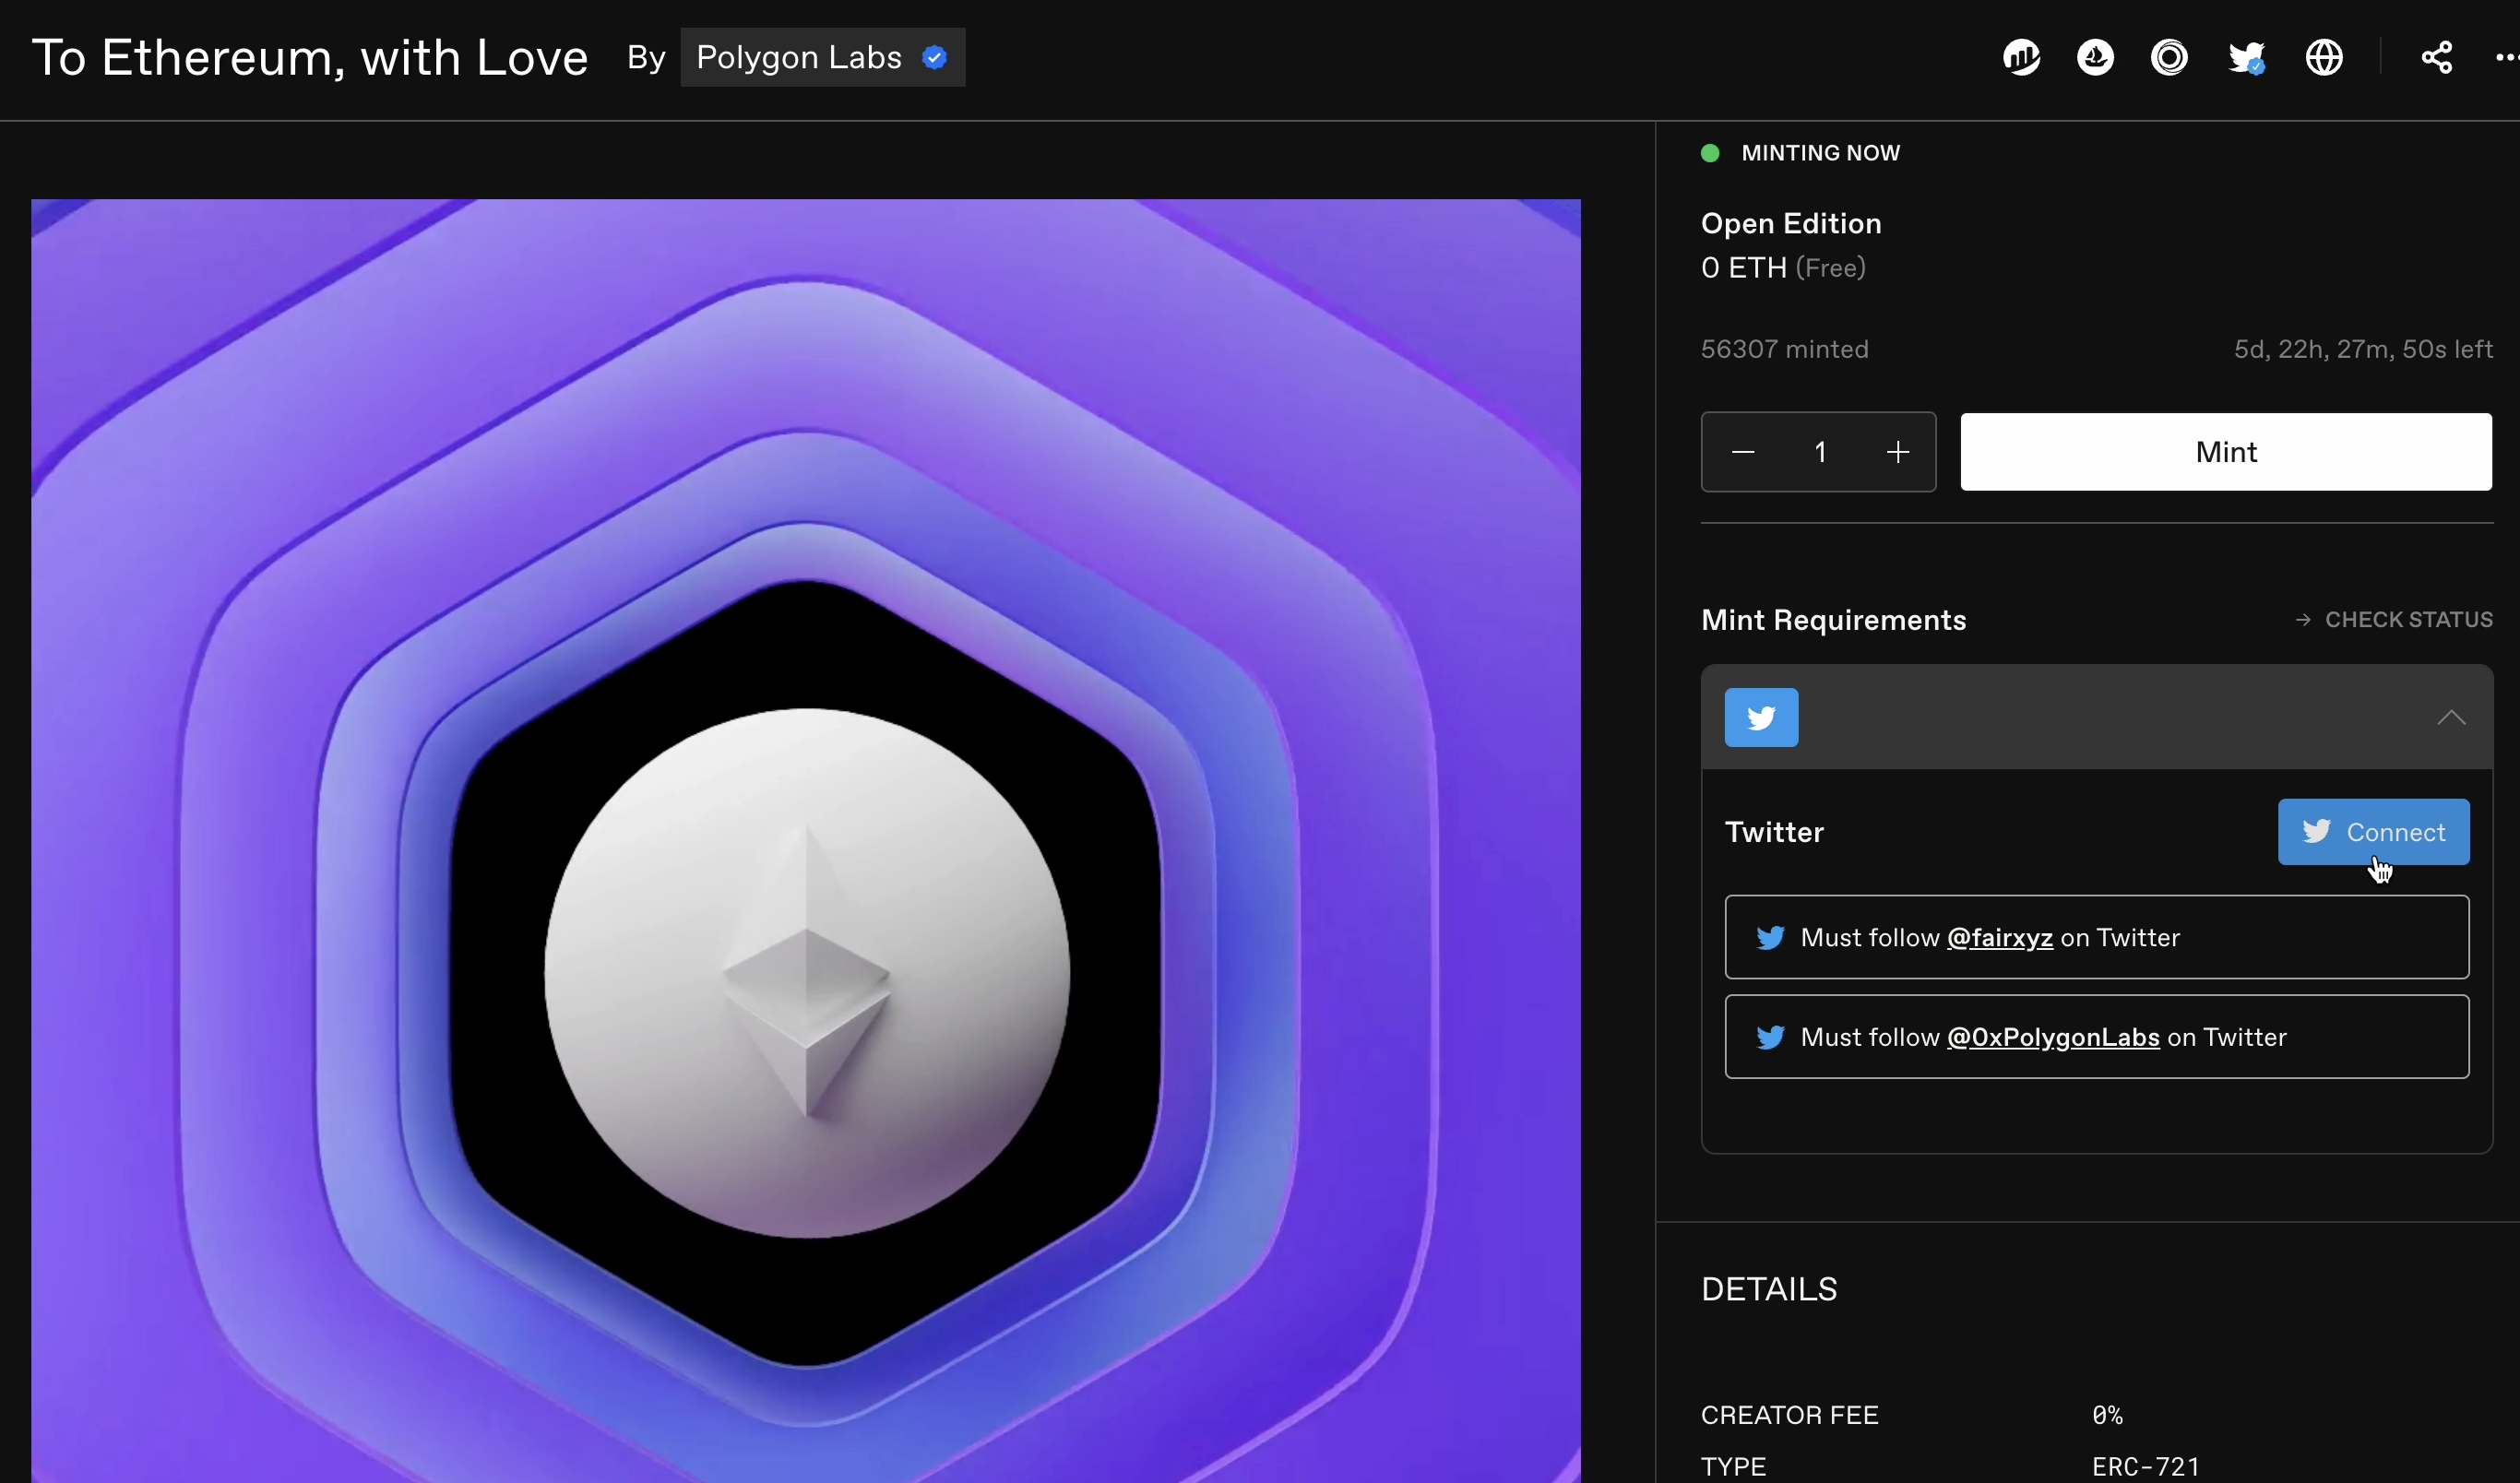Image resolution: width=2520 pixels, height=1483 pixels.
Task: Increase mint quantity with plus button
Action: pos(1897,452)
